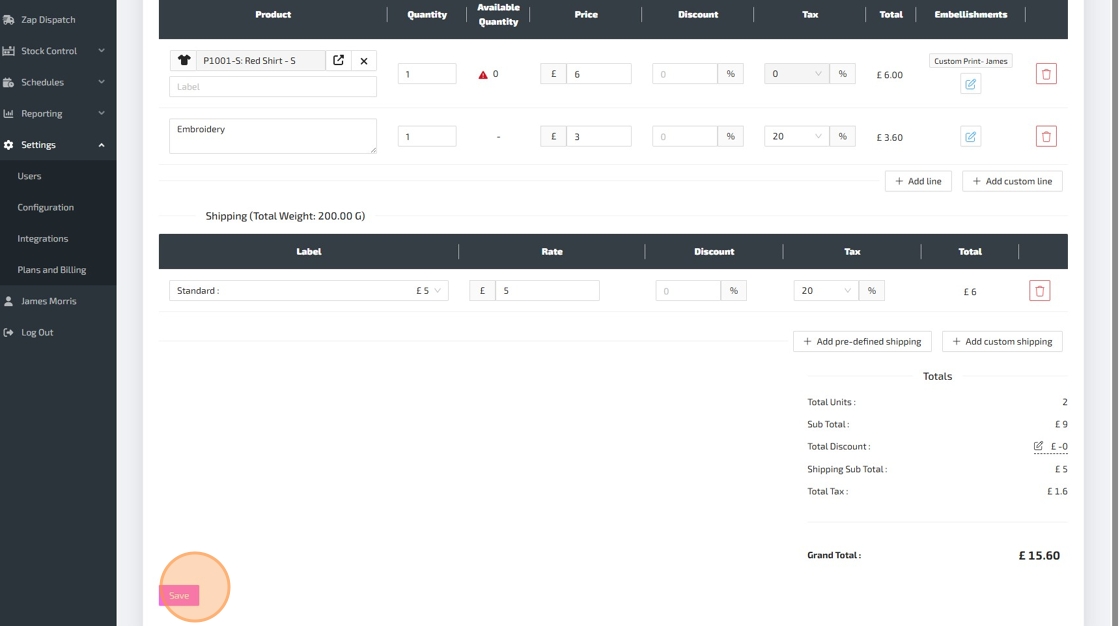The image size is (1120, 626).
Task: Delete the Standard shipping line
Action: coord(1039,291)
